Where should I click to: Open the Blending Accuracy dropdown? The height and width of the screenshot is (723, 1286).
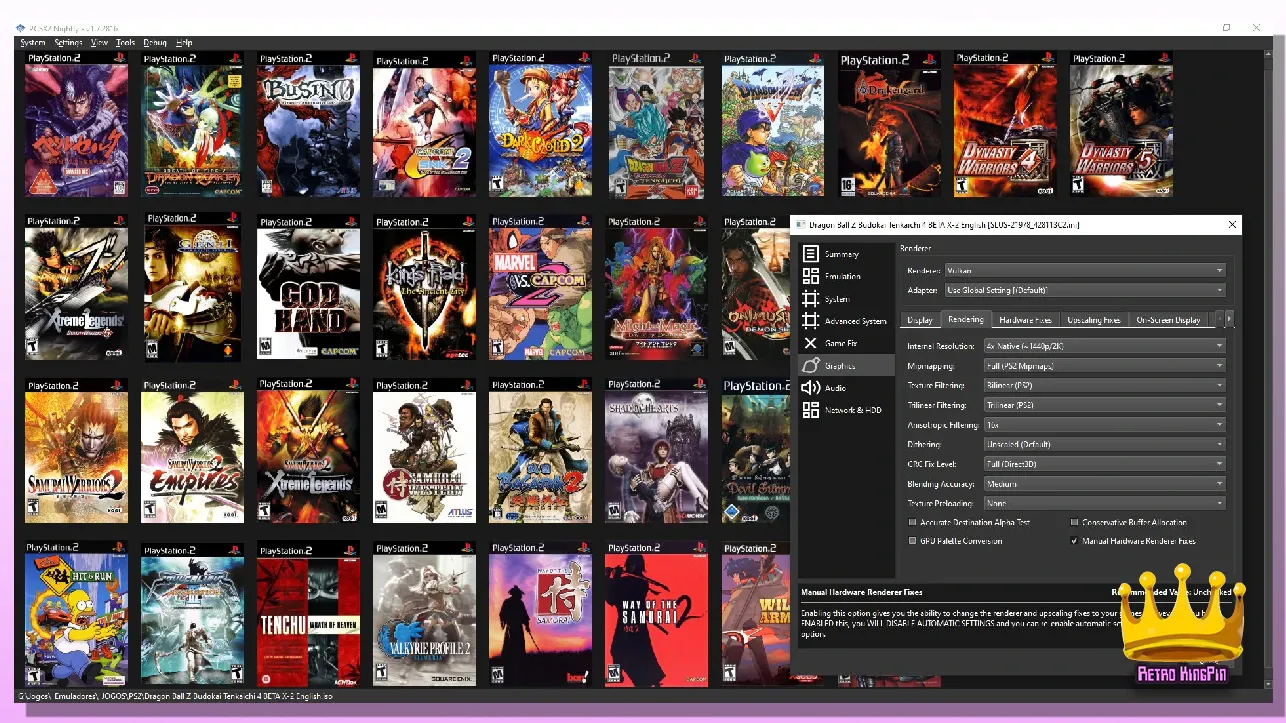click(1104, 484)
